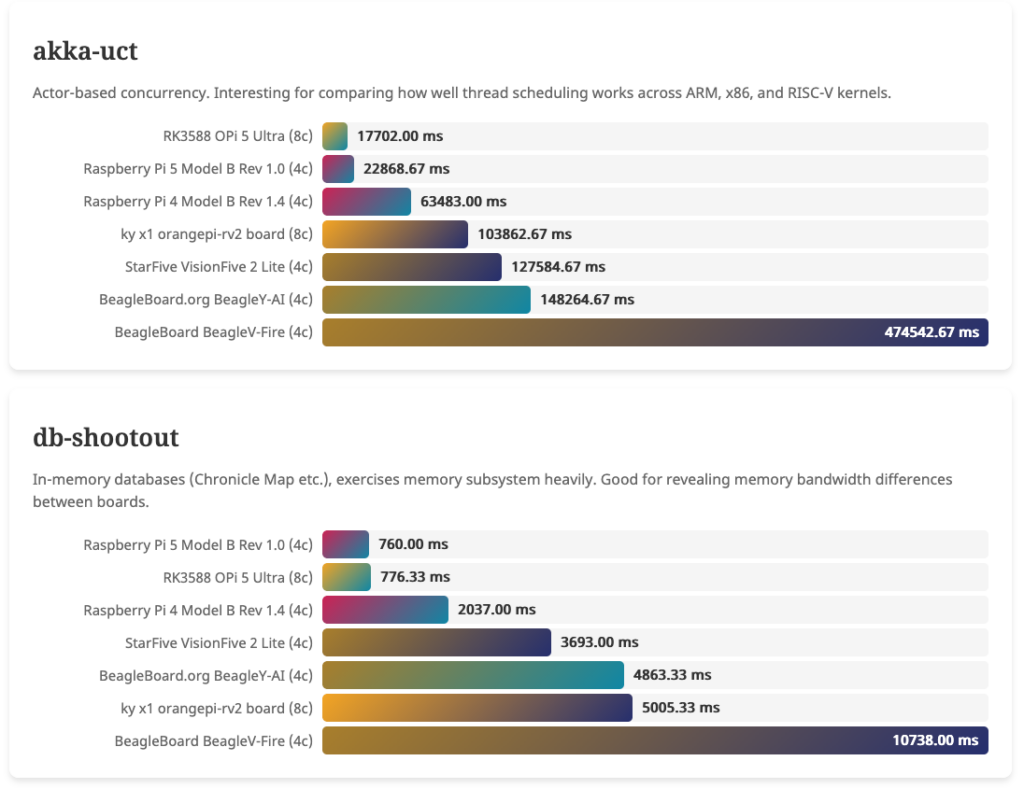Viewport: 1024px width, 789px height.
Task: Select the StarFive VisionFive 2 Lite db-shootout bar
Action: 436,642
